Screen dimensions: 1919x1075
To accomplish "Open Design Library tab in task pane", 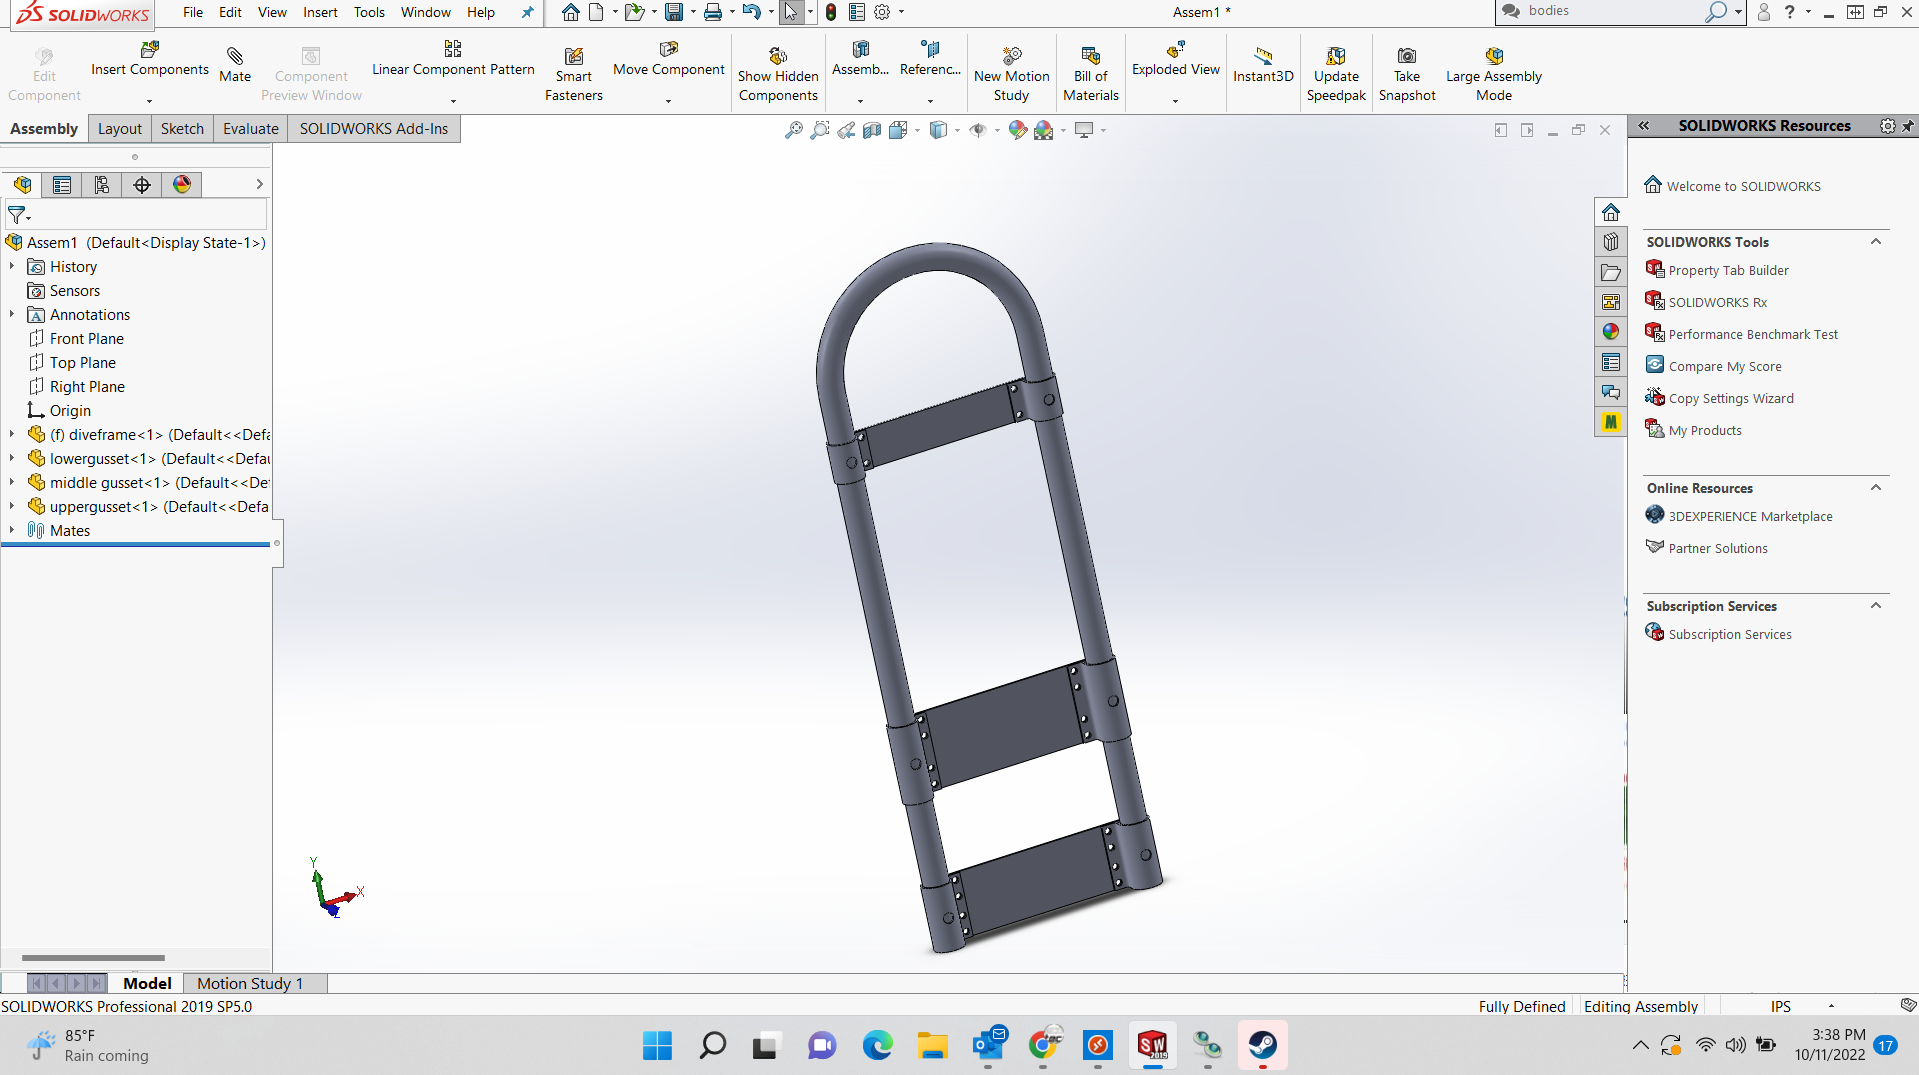I will 1610,242.
